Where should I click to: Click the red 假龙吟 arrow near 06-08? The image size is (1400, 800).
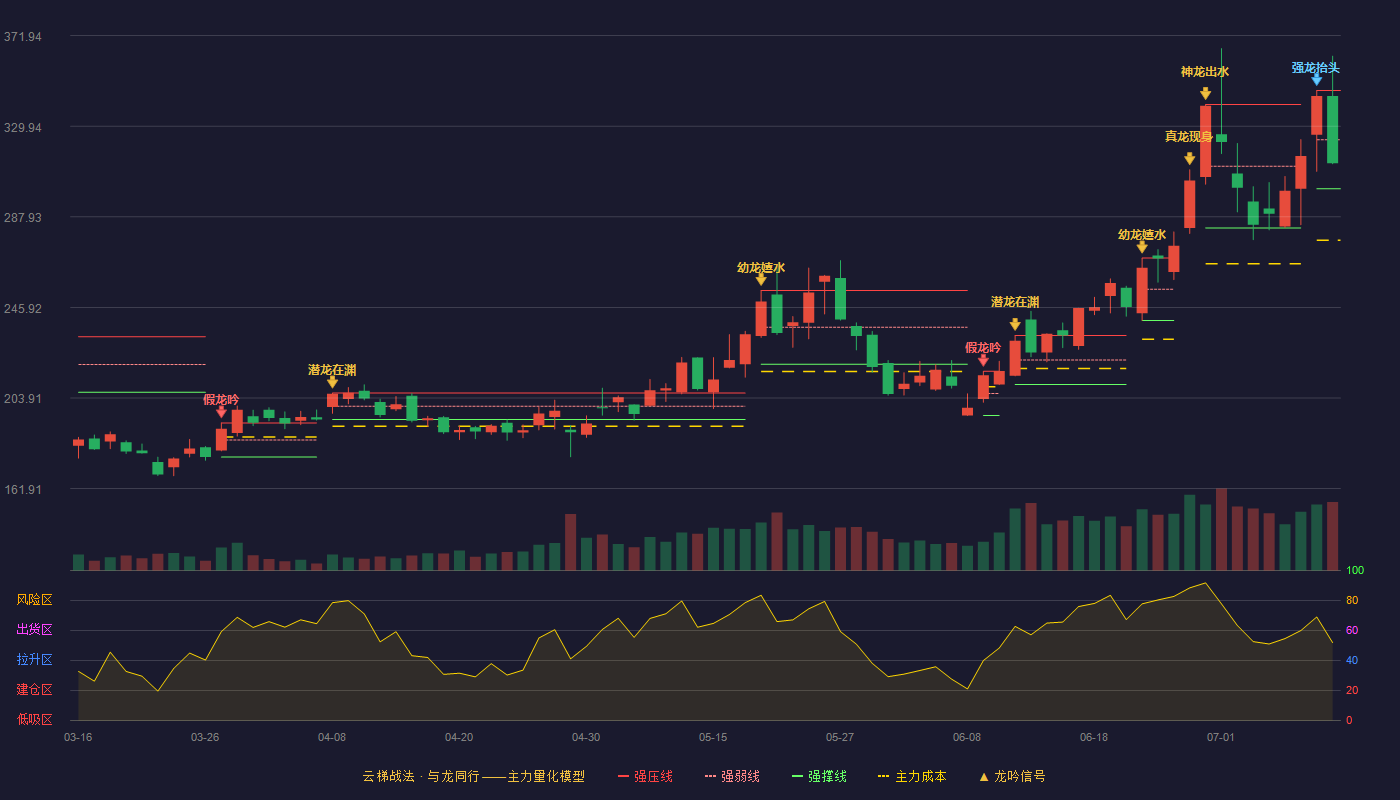pos(983,360)
